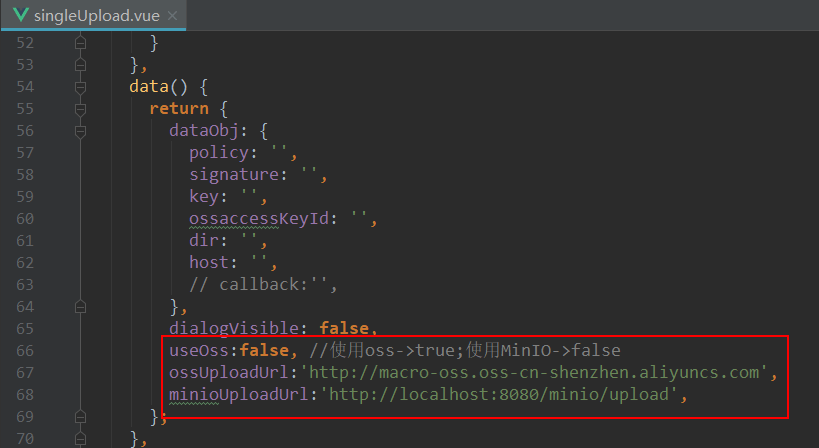819x448 pixels.
Task: Click the fold end marker at line 69
Action: (x=80, y=417)
